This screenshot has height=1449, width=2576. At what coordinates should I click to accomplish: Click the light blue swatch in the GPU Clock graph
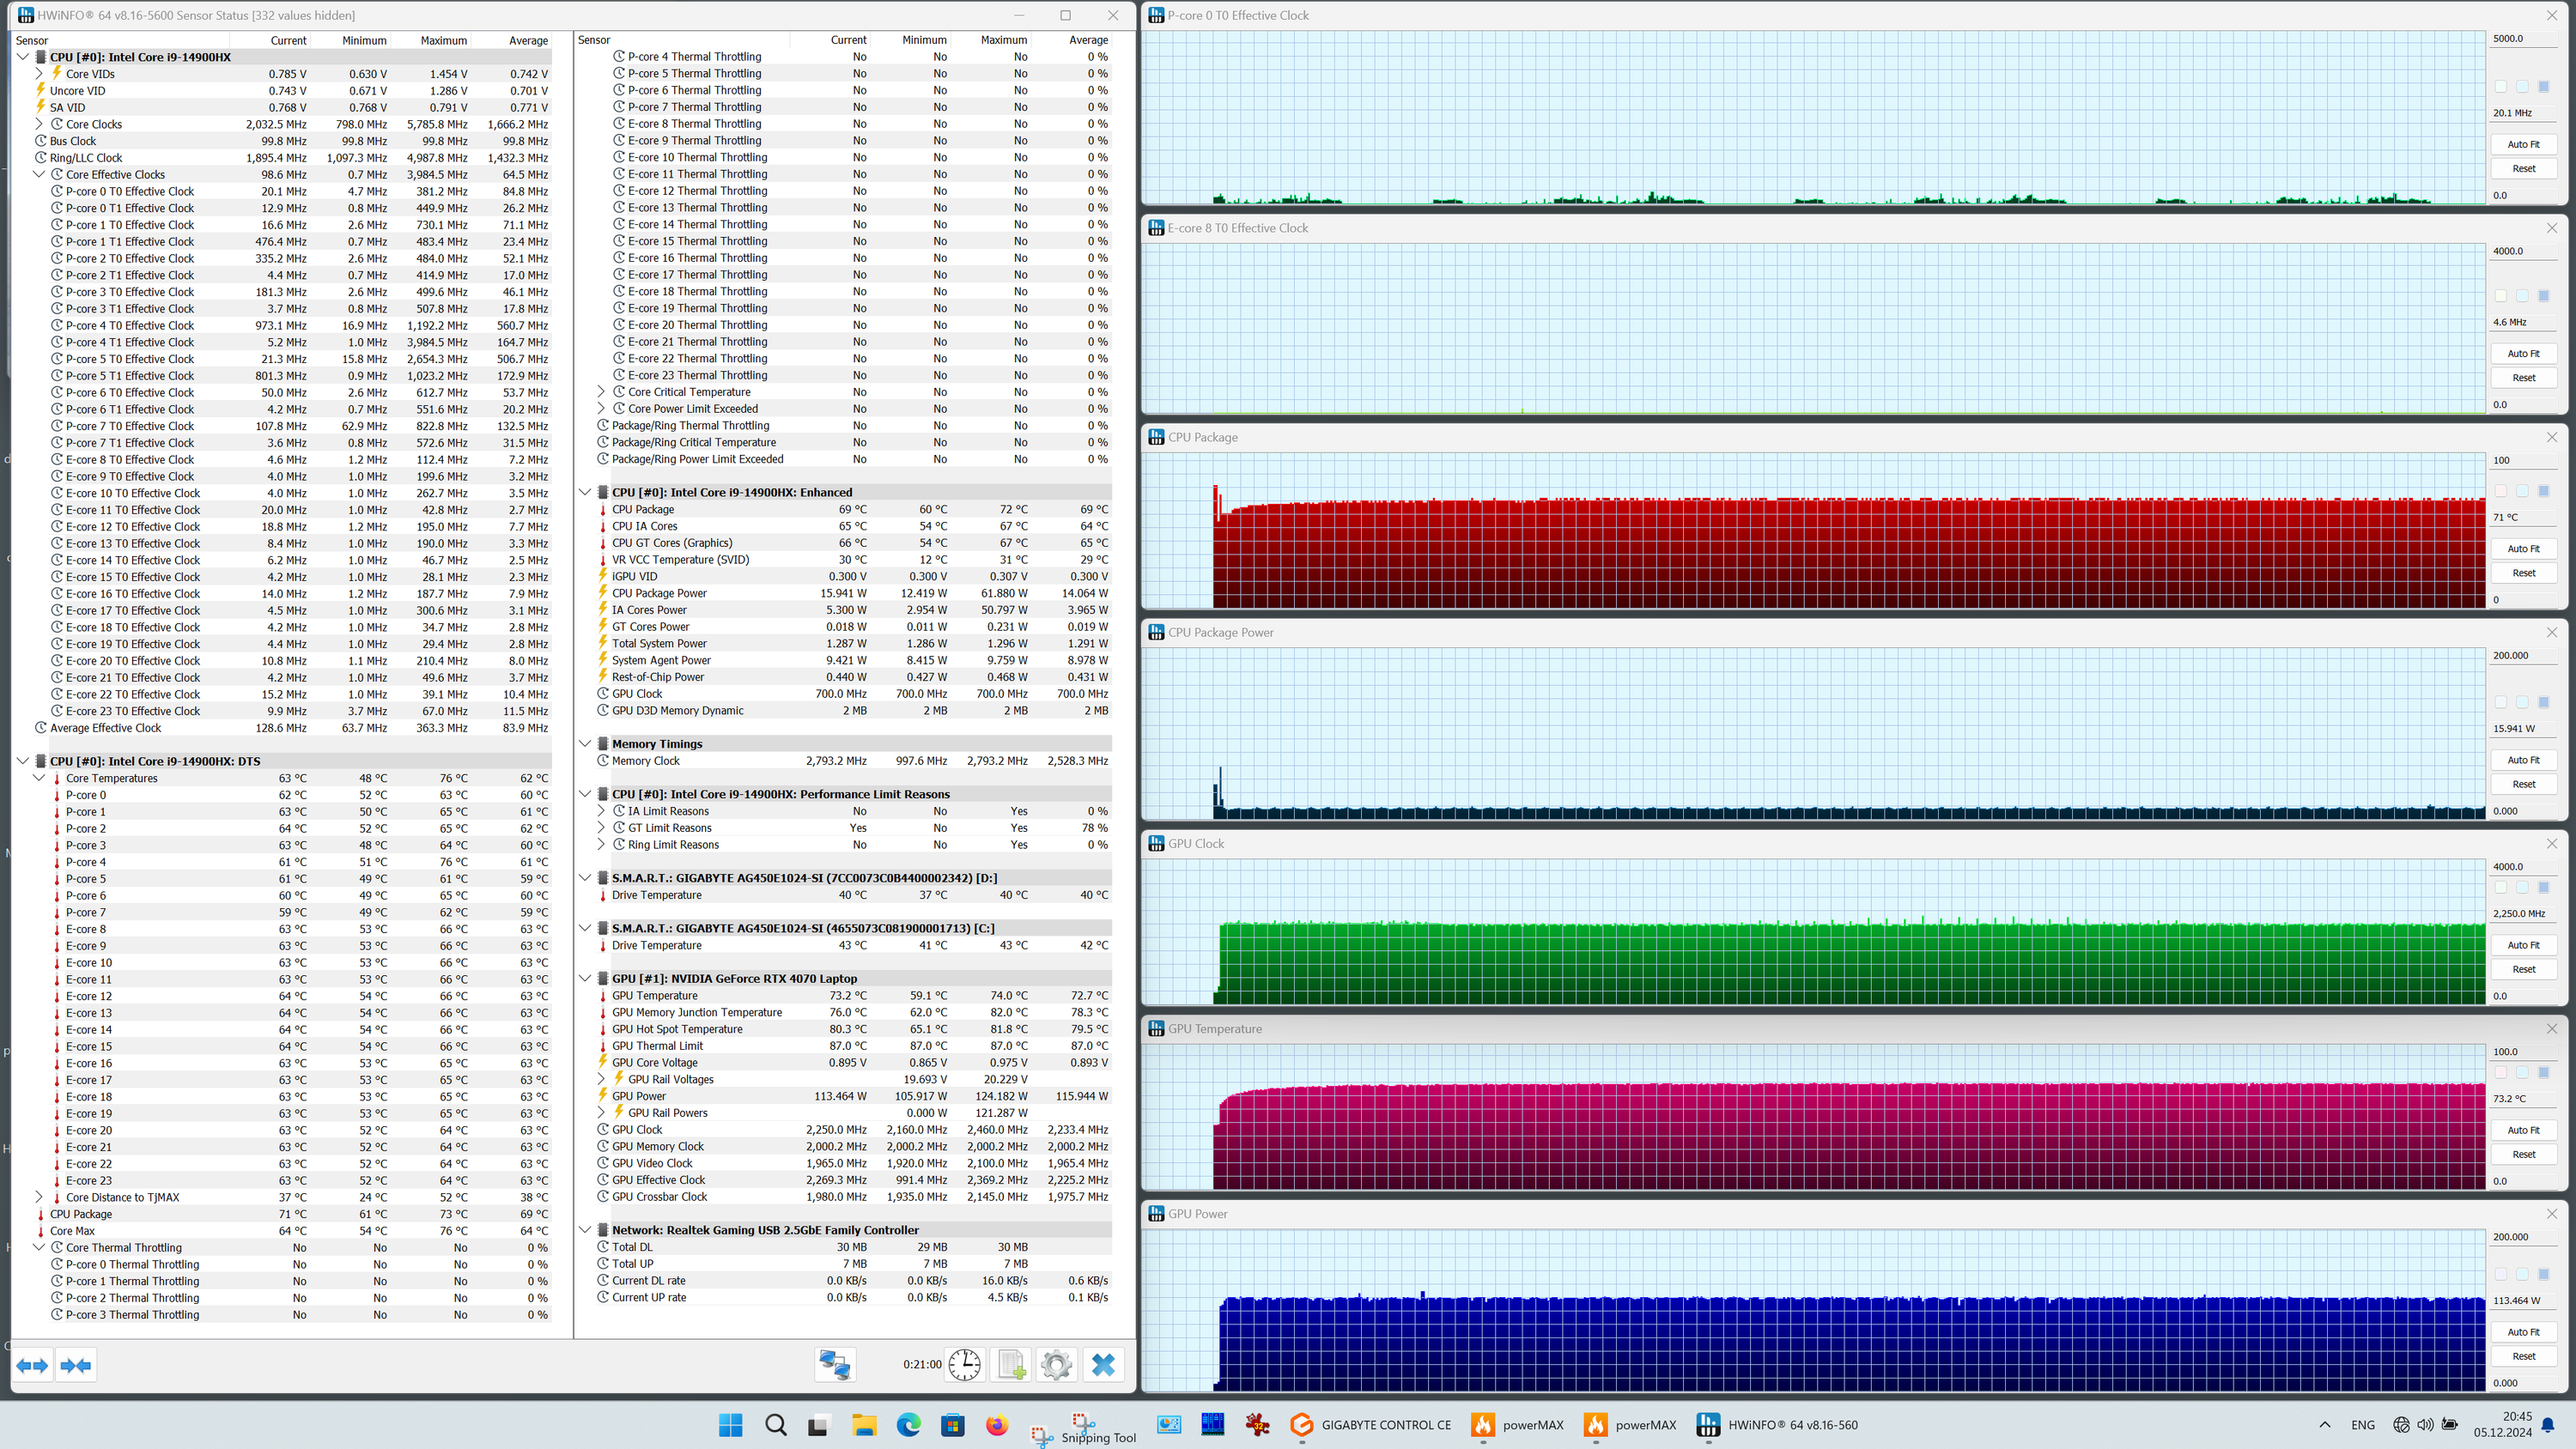(x=2522, y=888)
